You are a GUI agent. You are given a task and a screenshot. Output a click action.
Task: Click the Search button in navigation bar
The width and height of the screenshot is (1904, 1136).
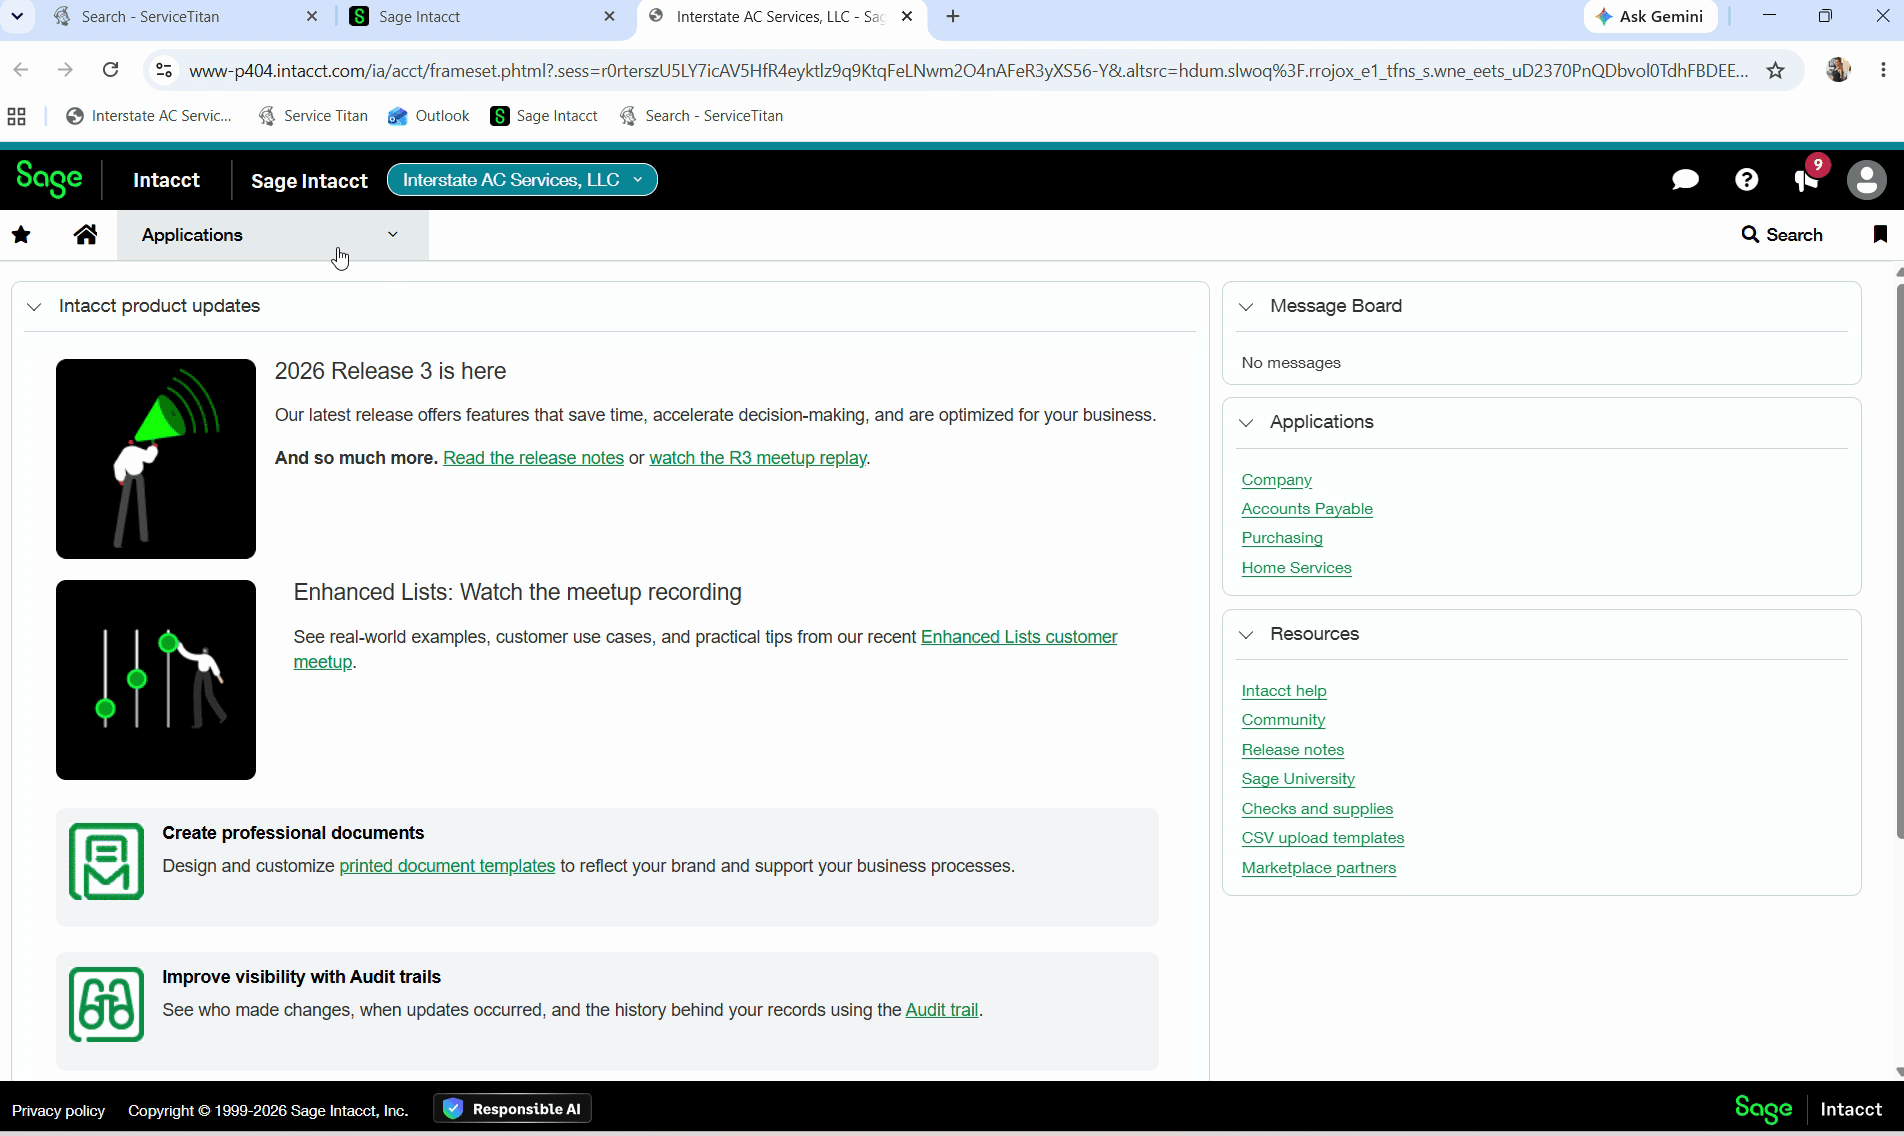[x=1781, y=234]
